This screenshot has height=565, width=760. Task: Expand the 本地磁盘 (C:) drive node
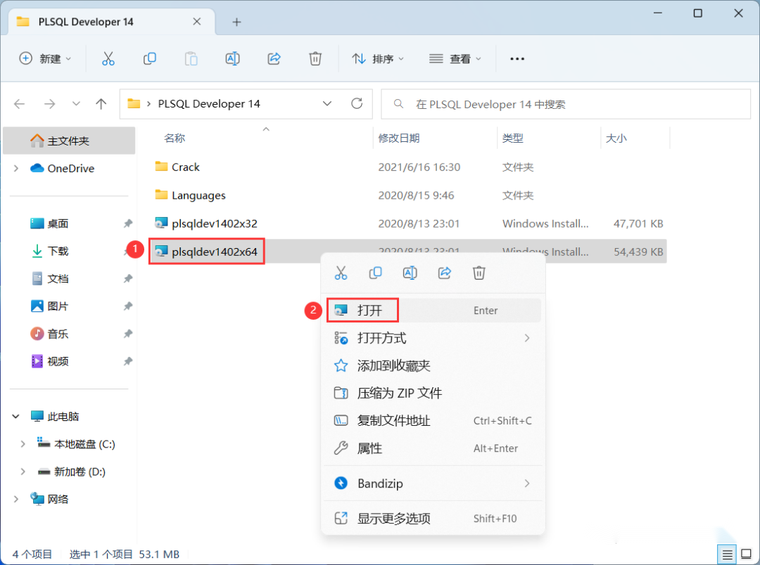pos(23,444)
